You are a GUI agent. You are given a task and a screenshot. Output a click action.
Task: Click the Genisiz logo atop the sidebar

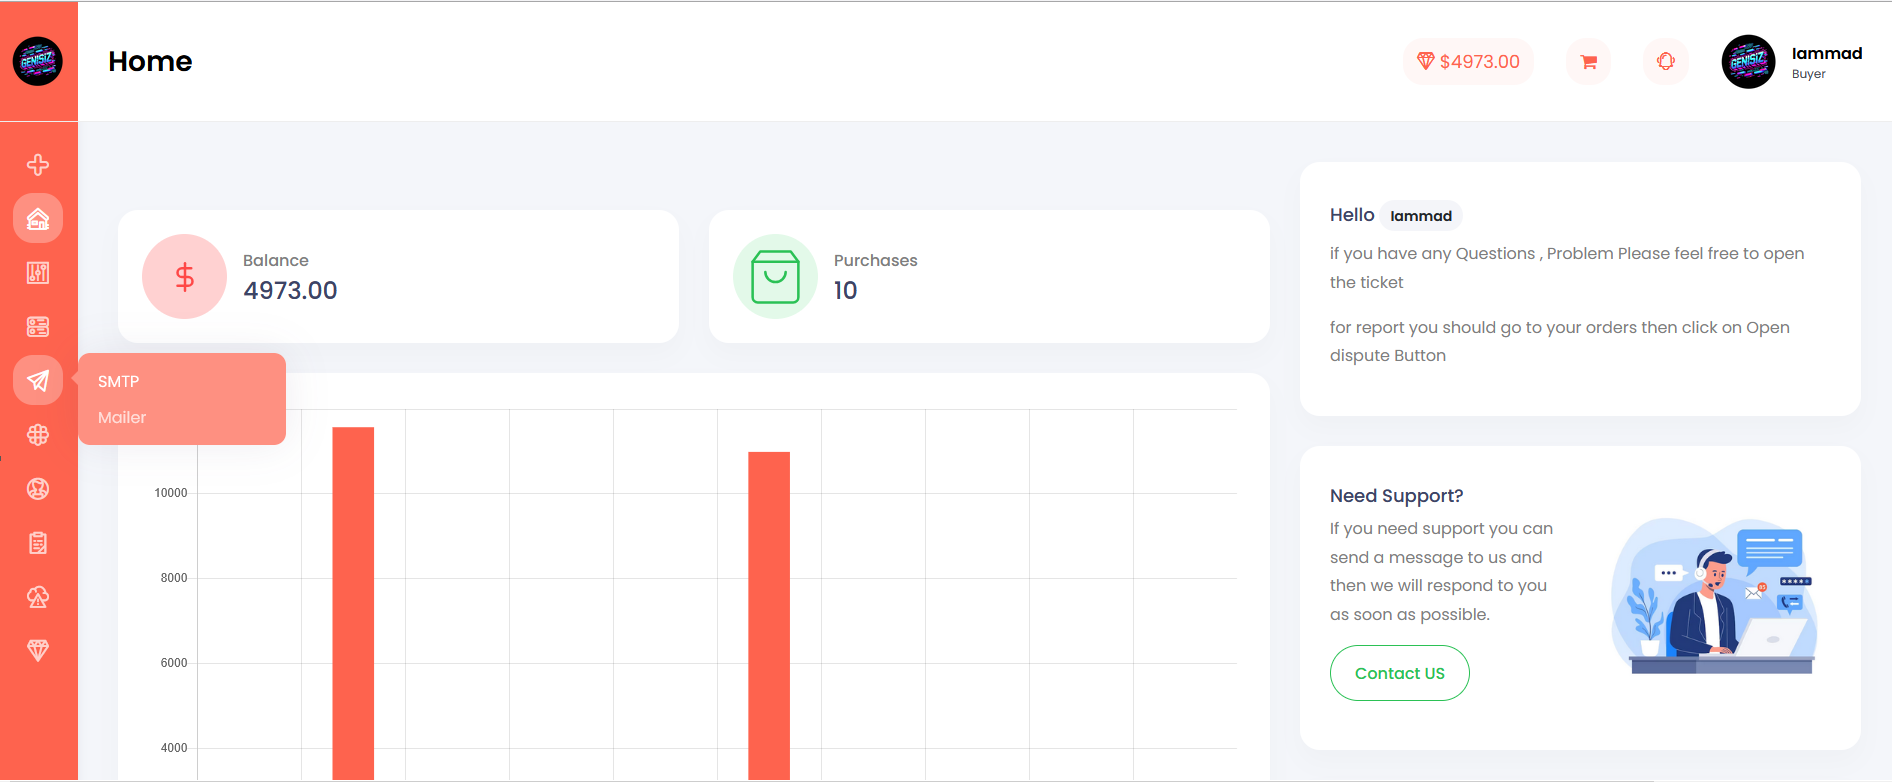tap(38, 61)
